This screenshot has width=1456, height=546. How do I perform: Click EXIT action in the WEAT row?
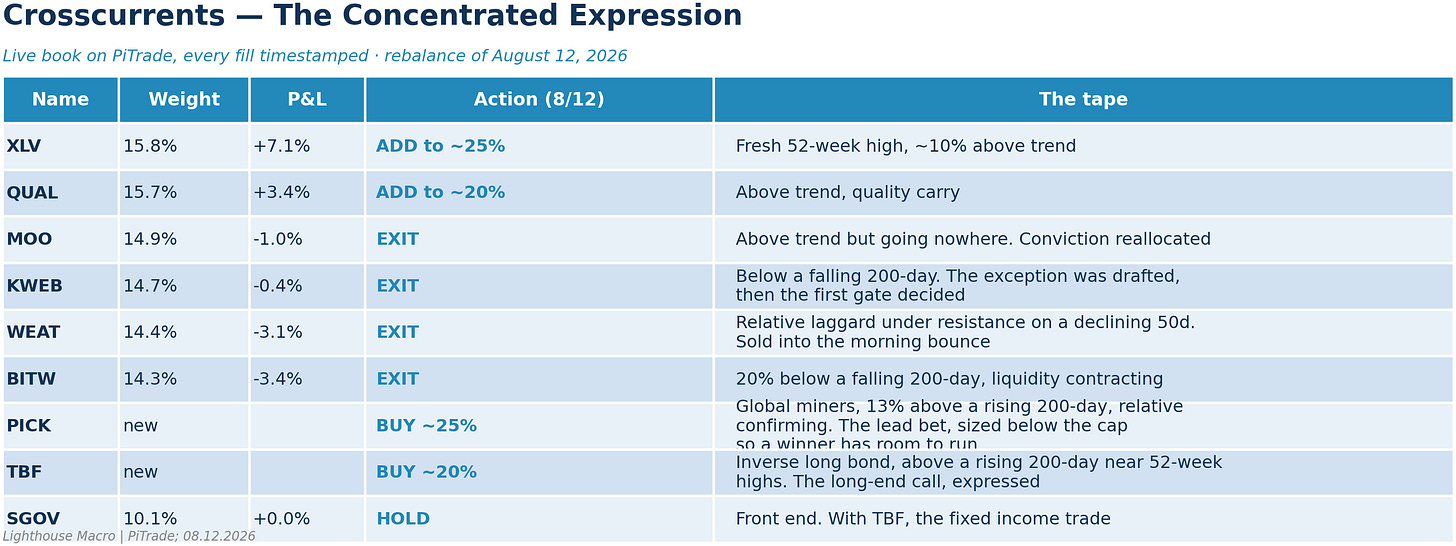point(397,333)
